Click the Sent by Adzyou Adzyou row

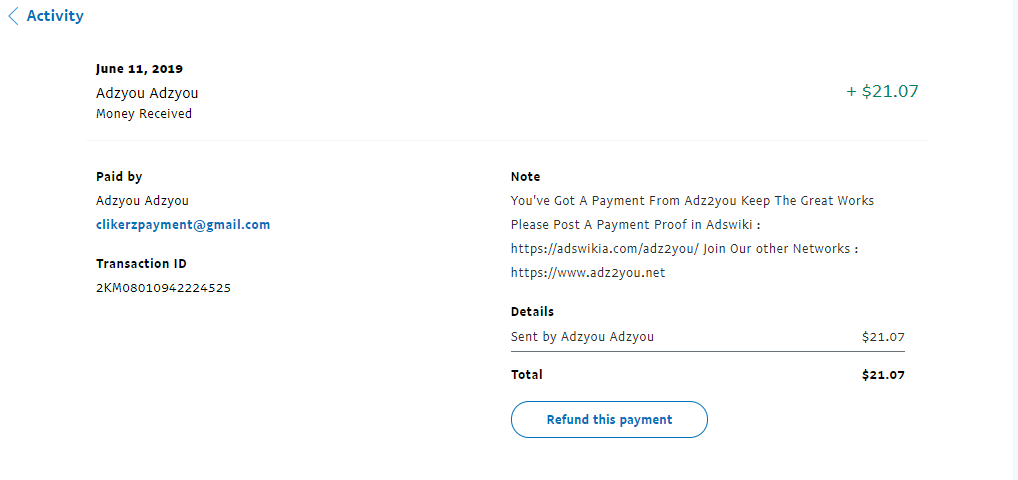click(582, 337)
